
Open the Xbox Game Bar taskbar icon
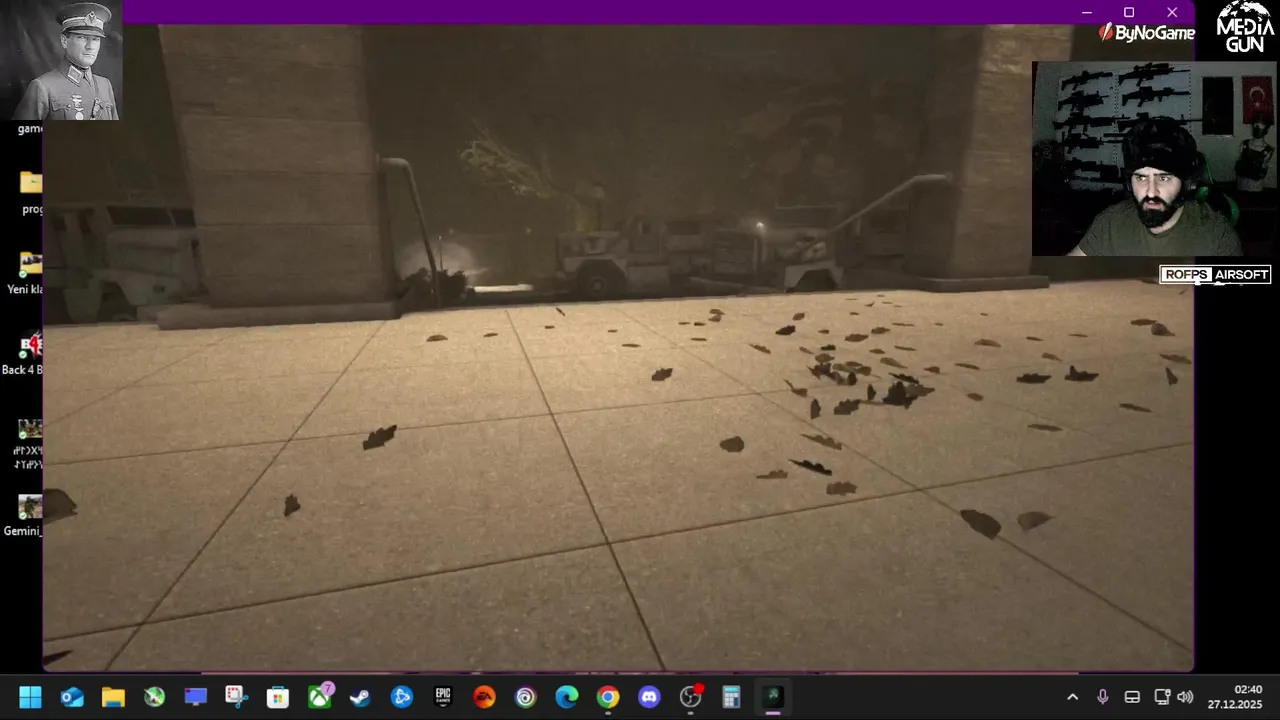(x=154, y=697)
